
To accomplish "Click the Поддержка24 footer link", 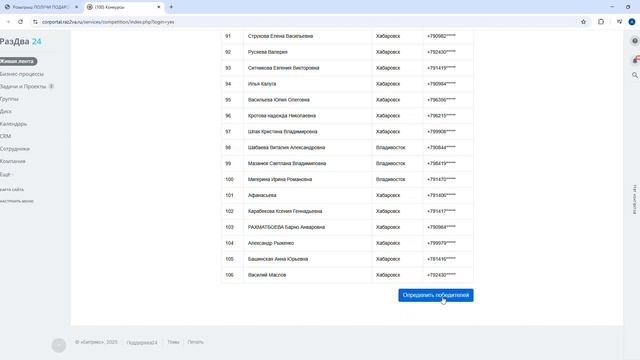I will point(142,342).
